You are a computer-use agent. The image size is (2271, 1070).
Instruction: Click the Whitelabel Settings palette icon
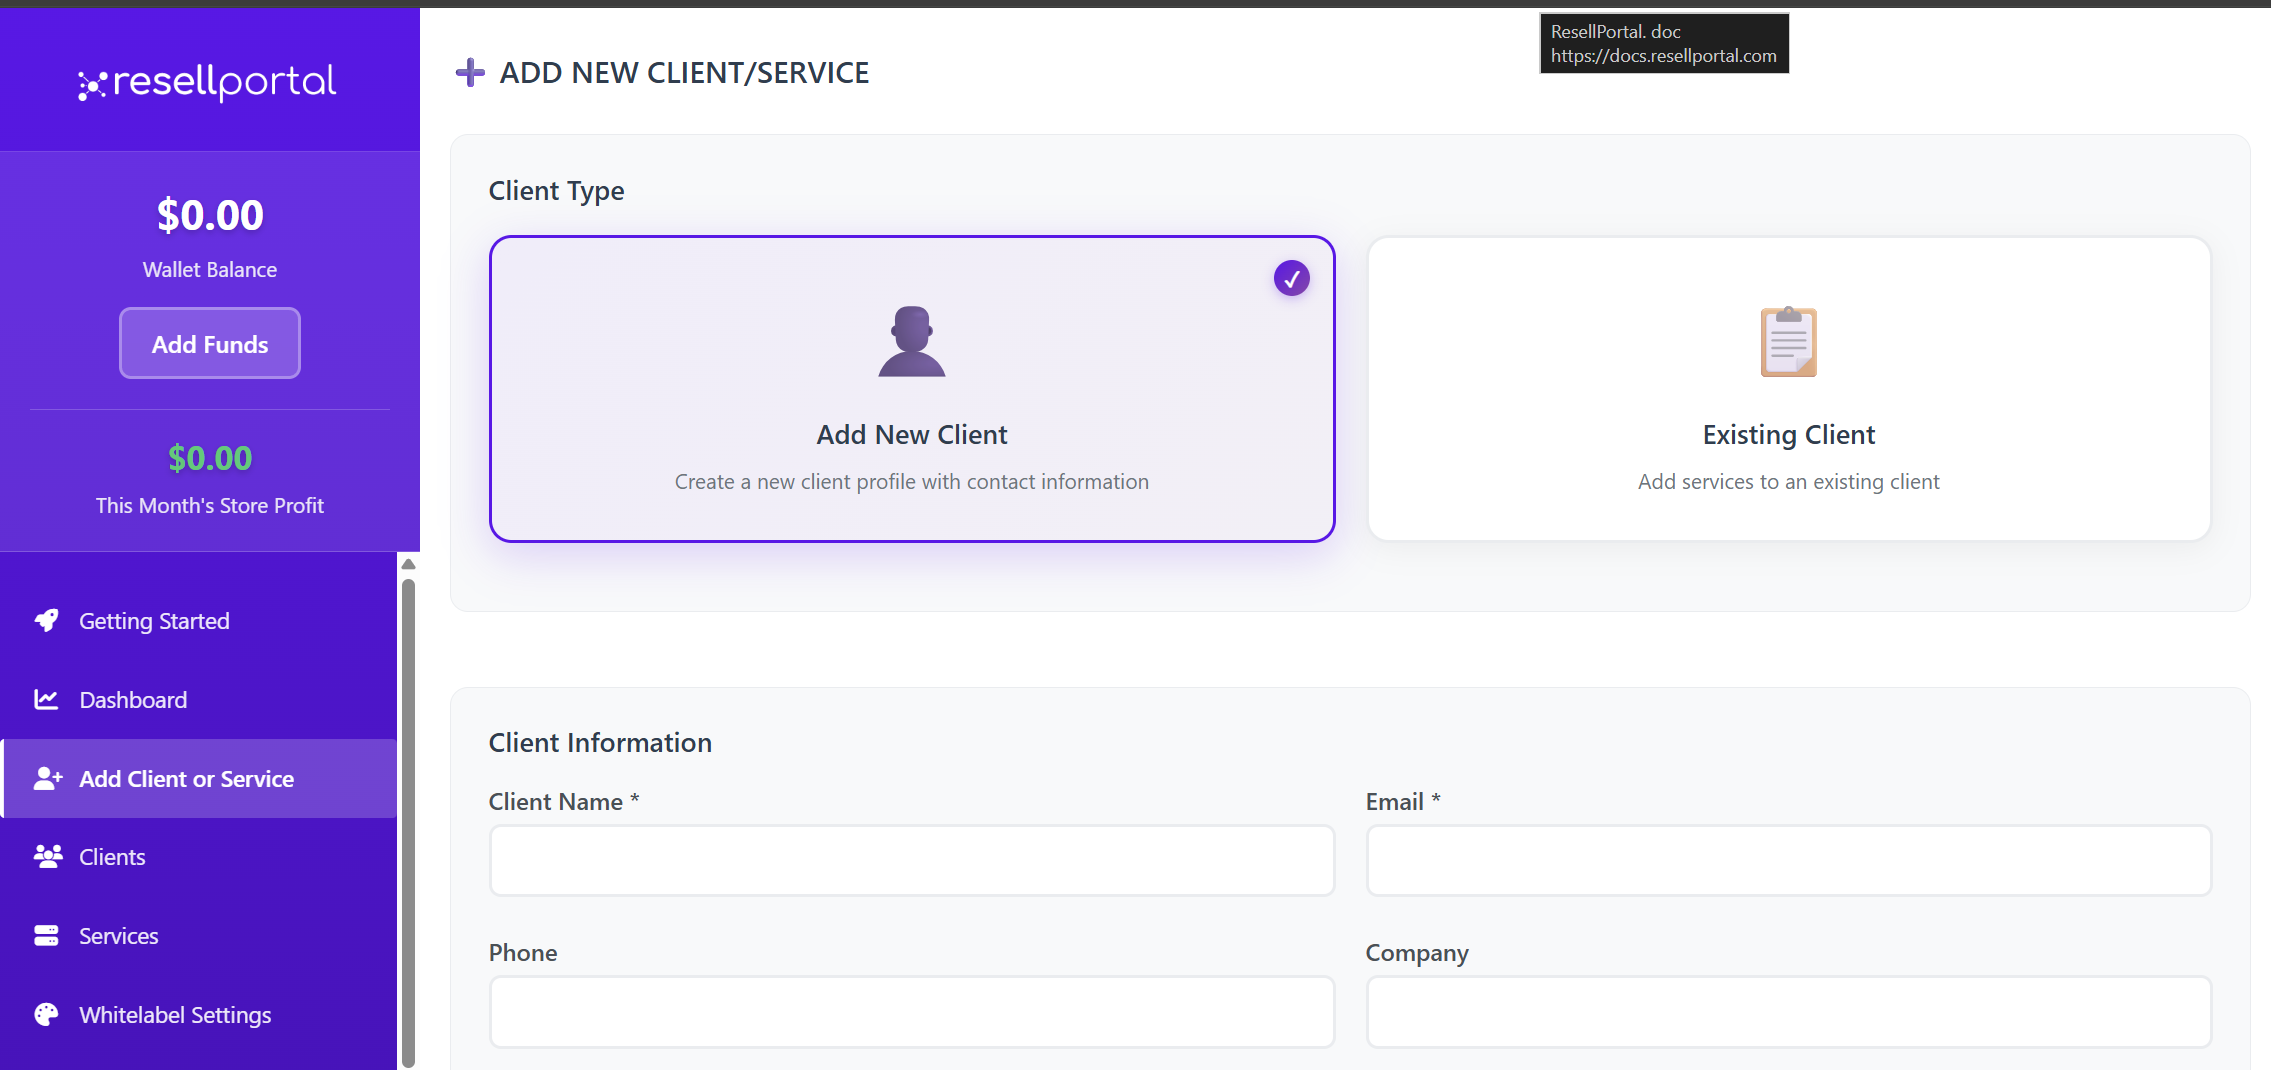point(46,1015)
